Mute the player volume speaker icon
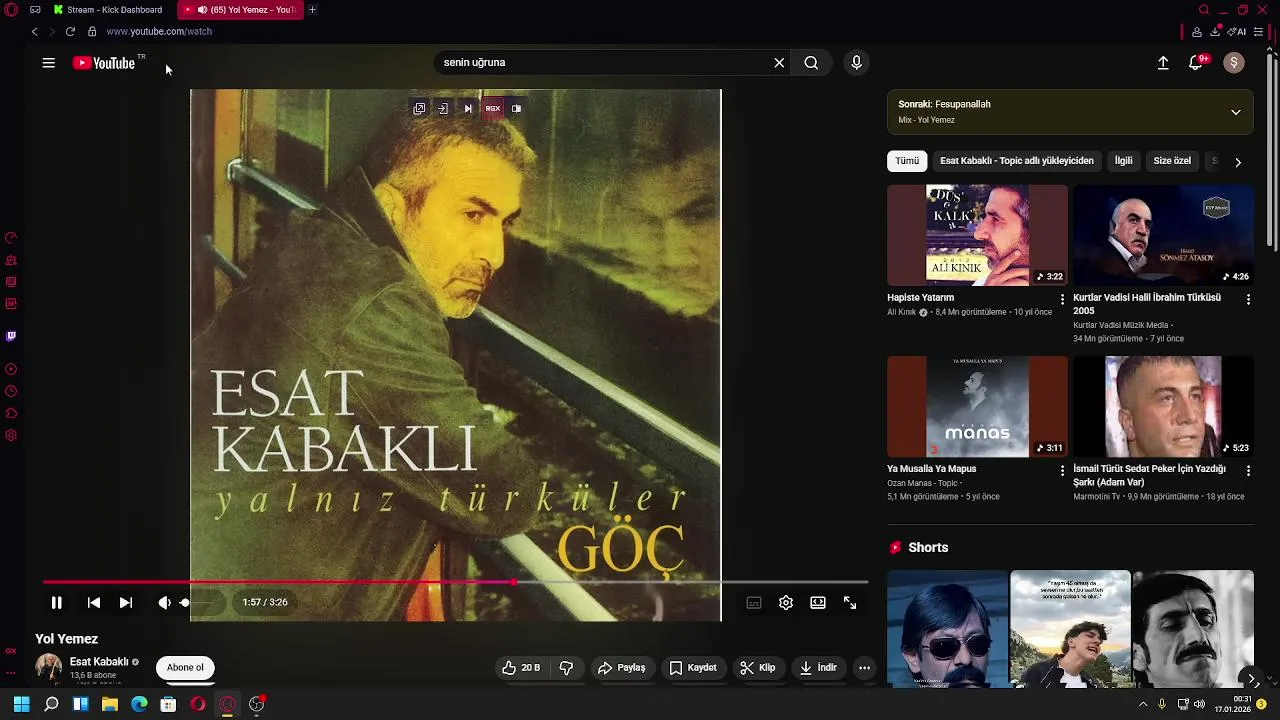 coord(164,603)
